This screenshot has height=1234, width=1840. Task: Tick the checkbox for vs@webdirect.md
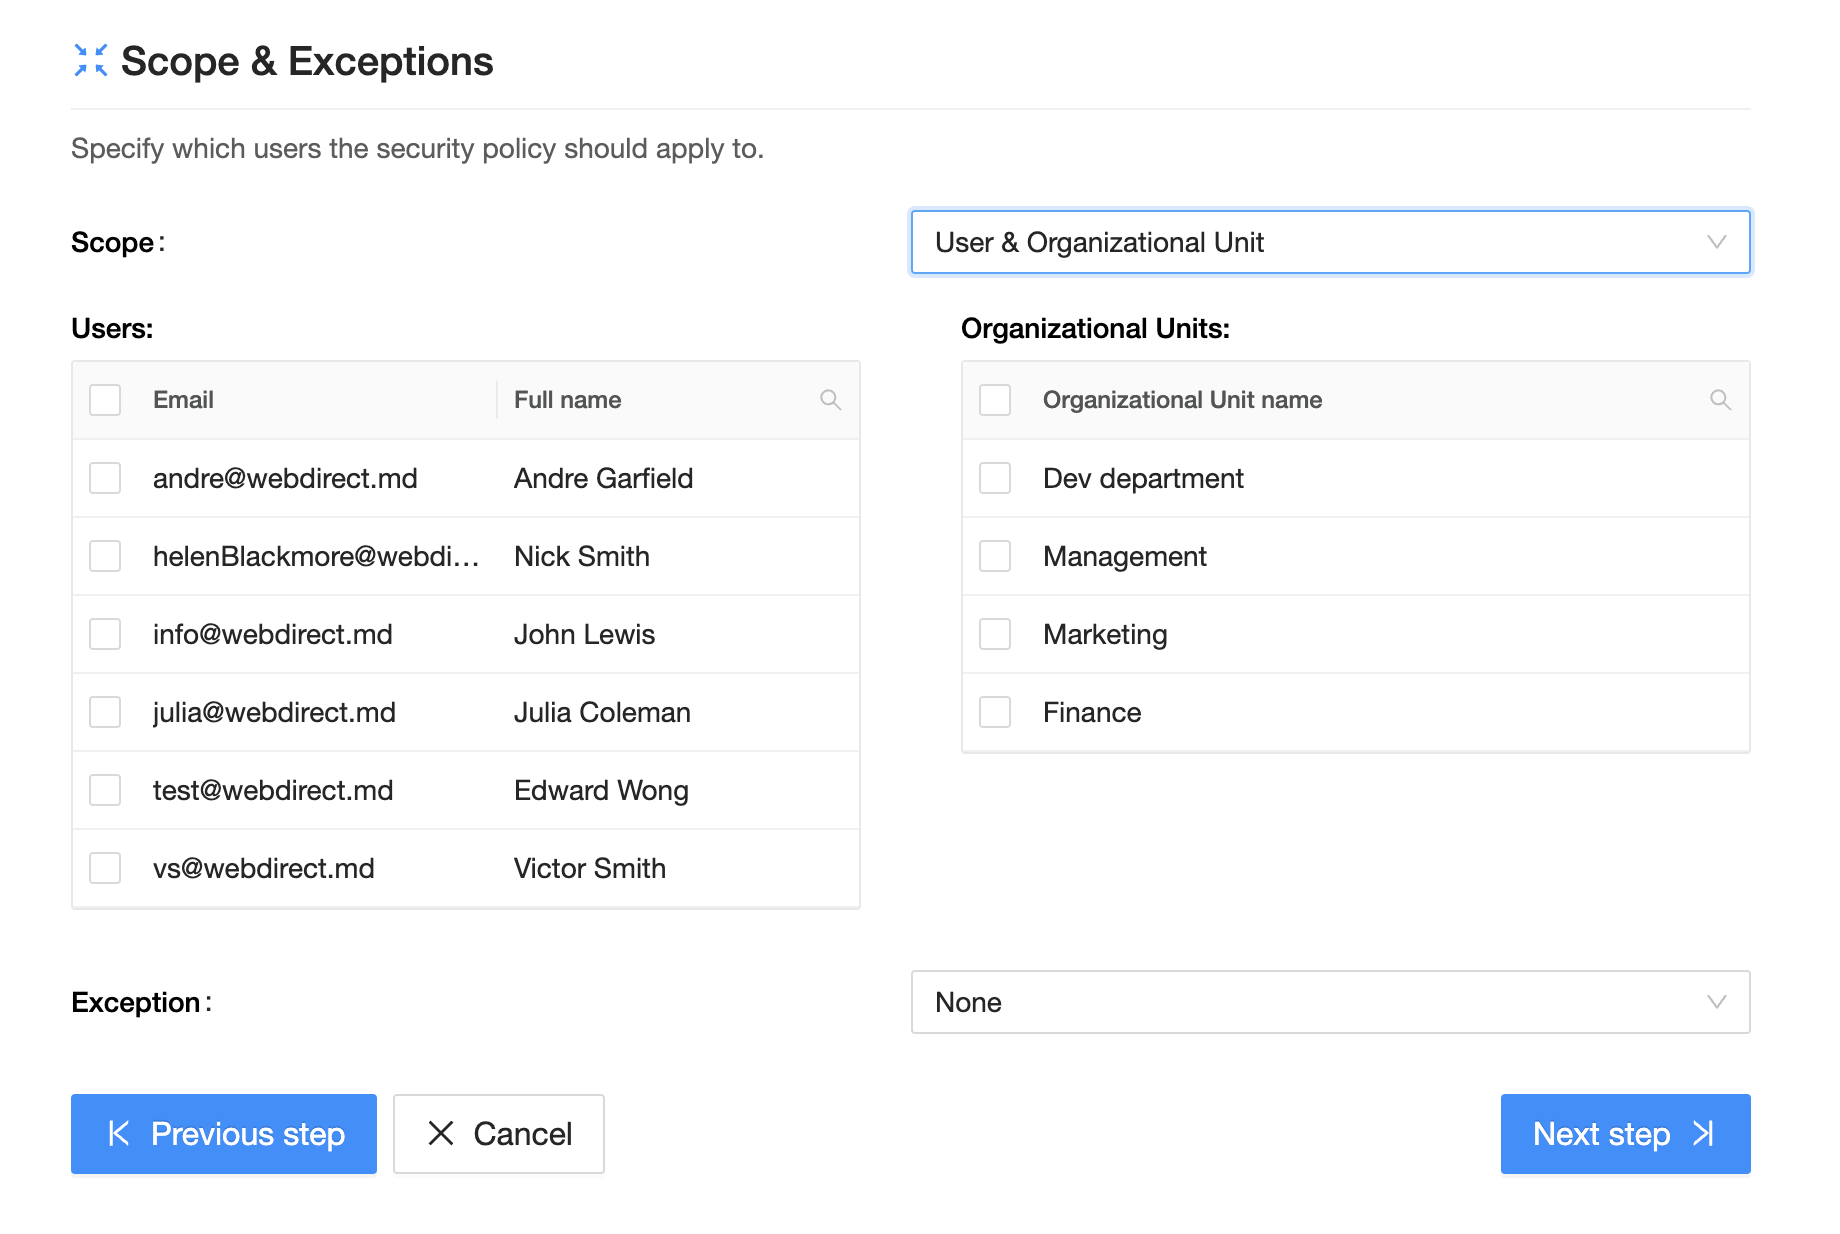(105, 868)
